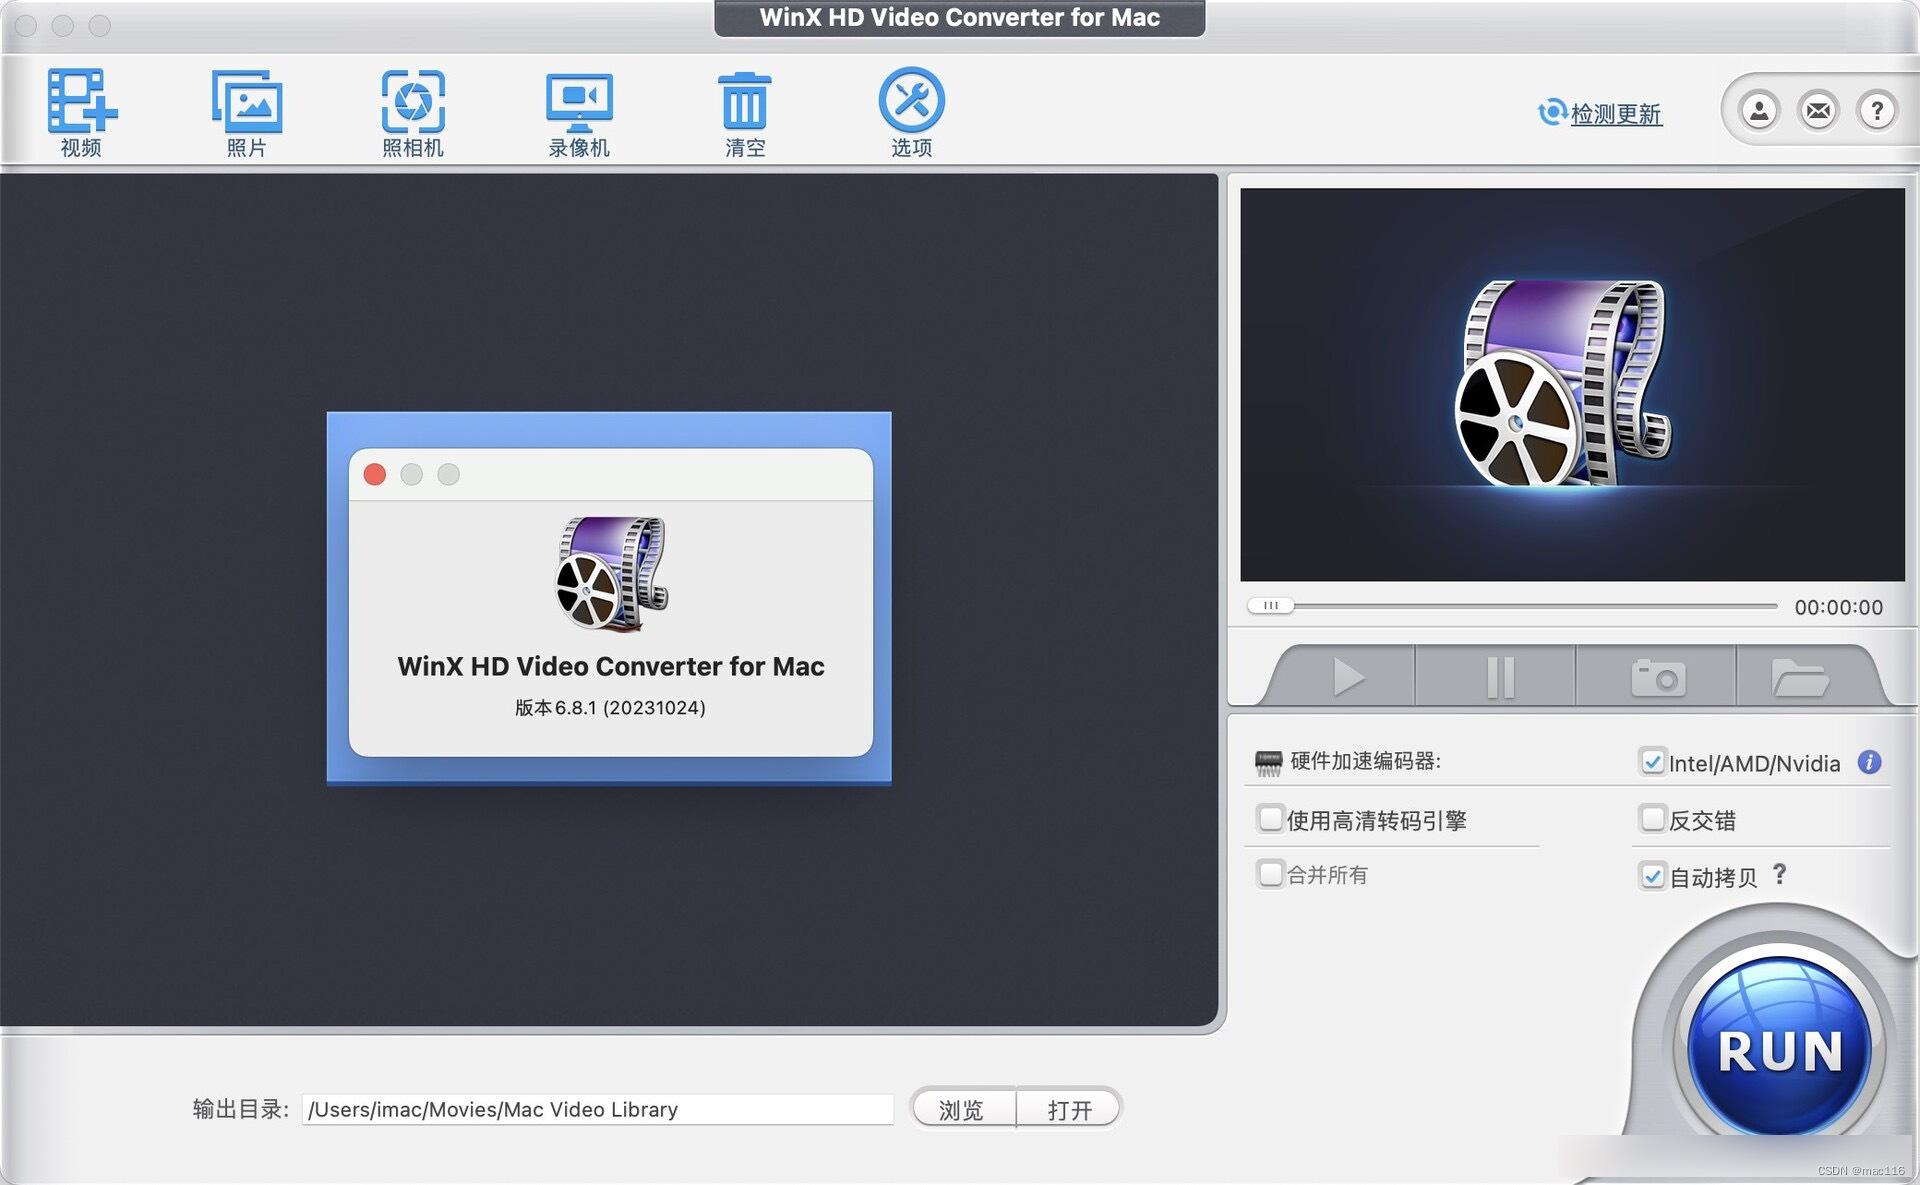Click the email envelope icon
1920x1185 pixels.
1818,110
